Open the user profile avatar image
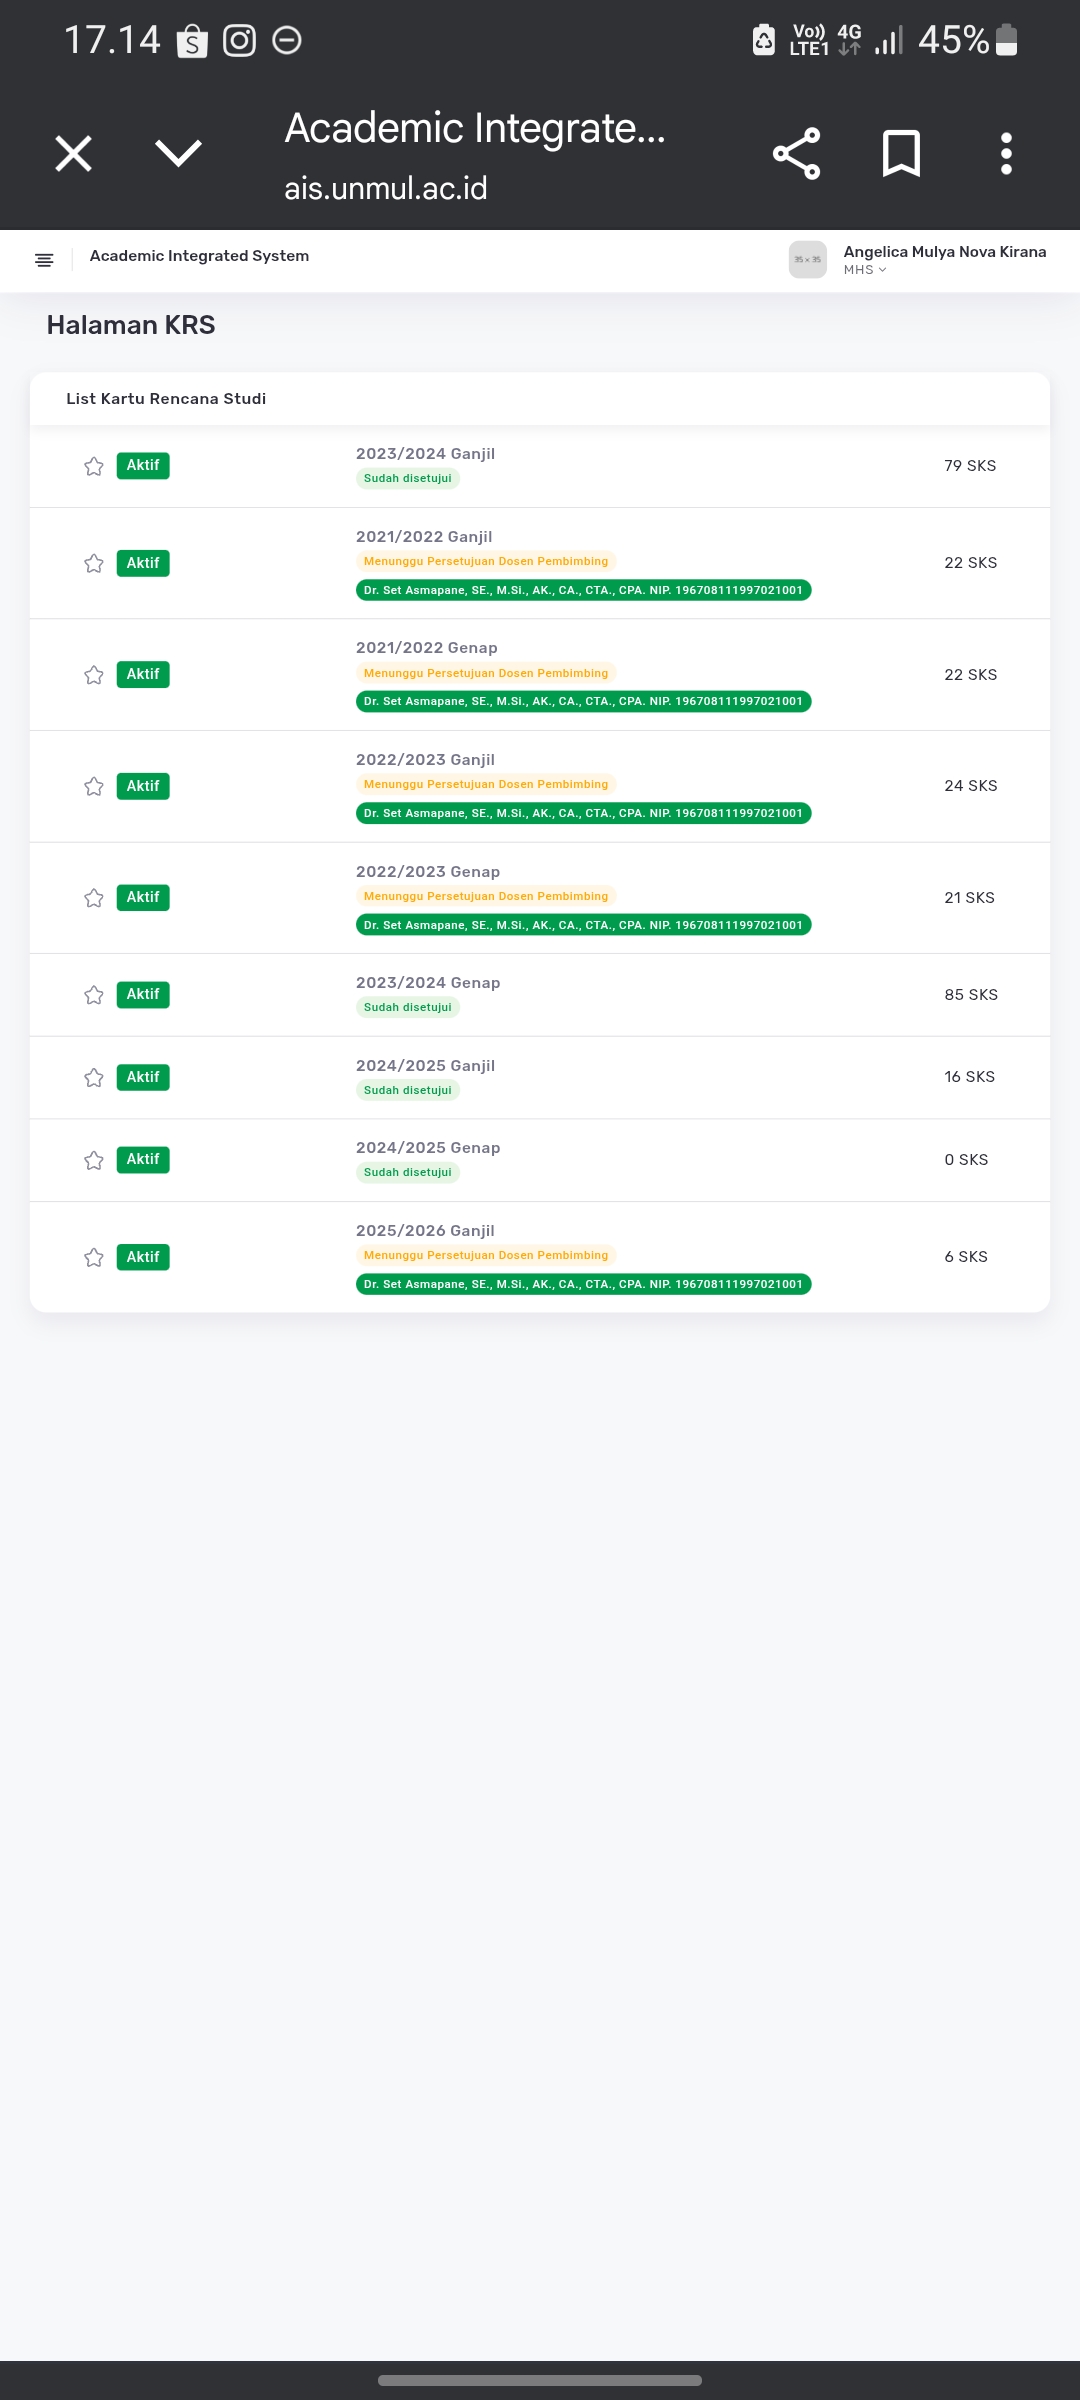The image size is (1080, 2400). coord(807,260)
